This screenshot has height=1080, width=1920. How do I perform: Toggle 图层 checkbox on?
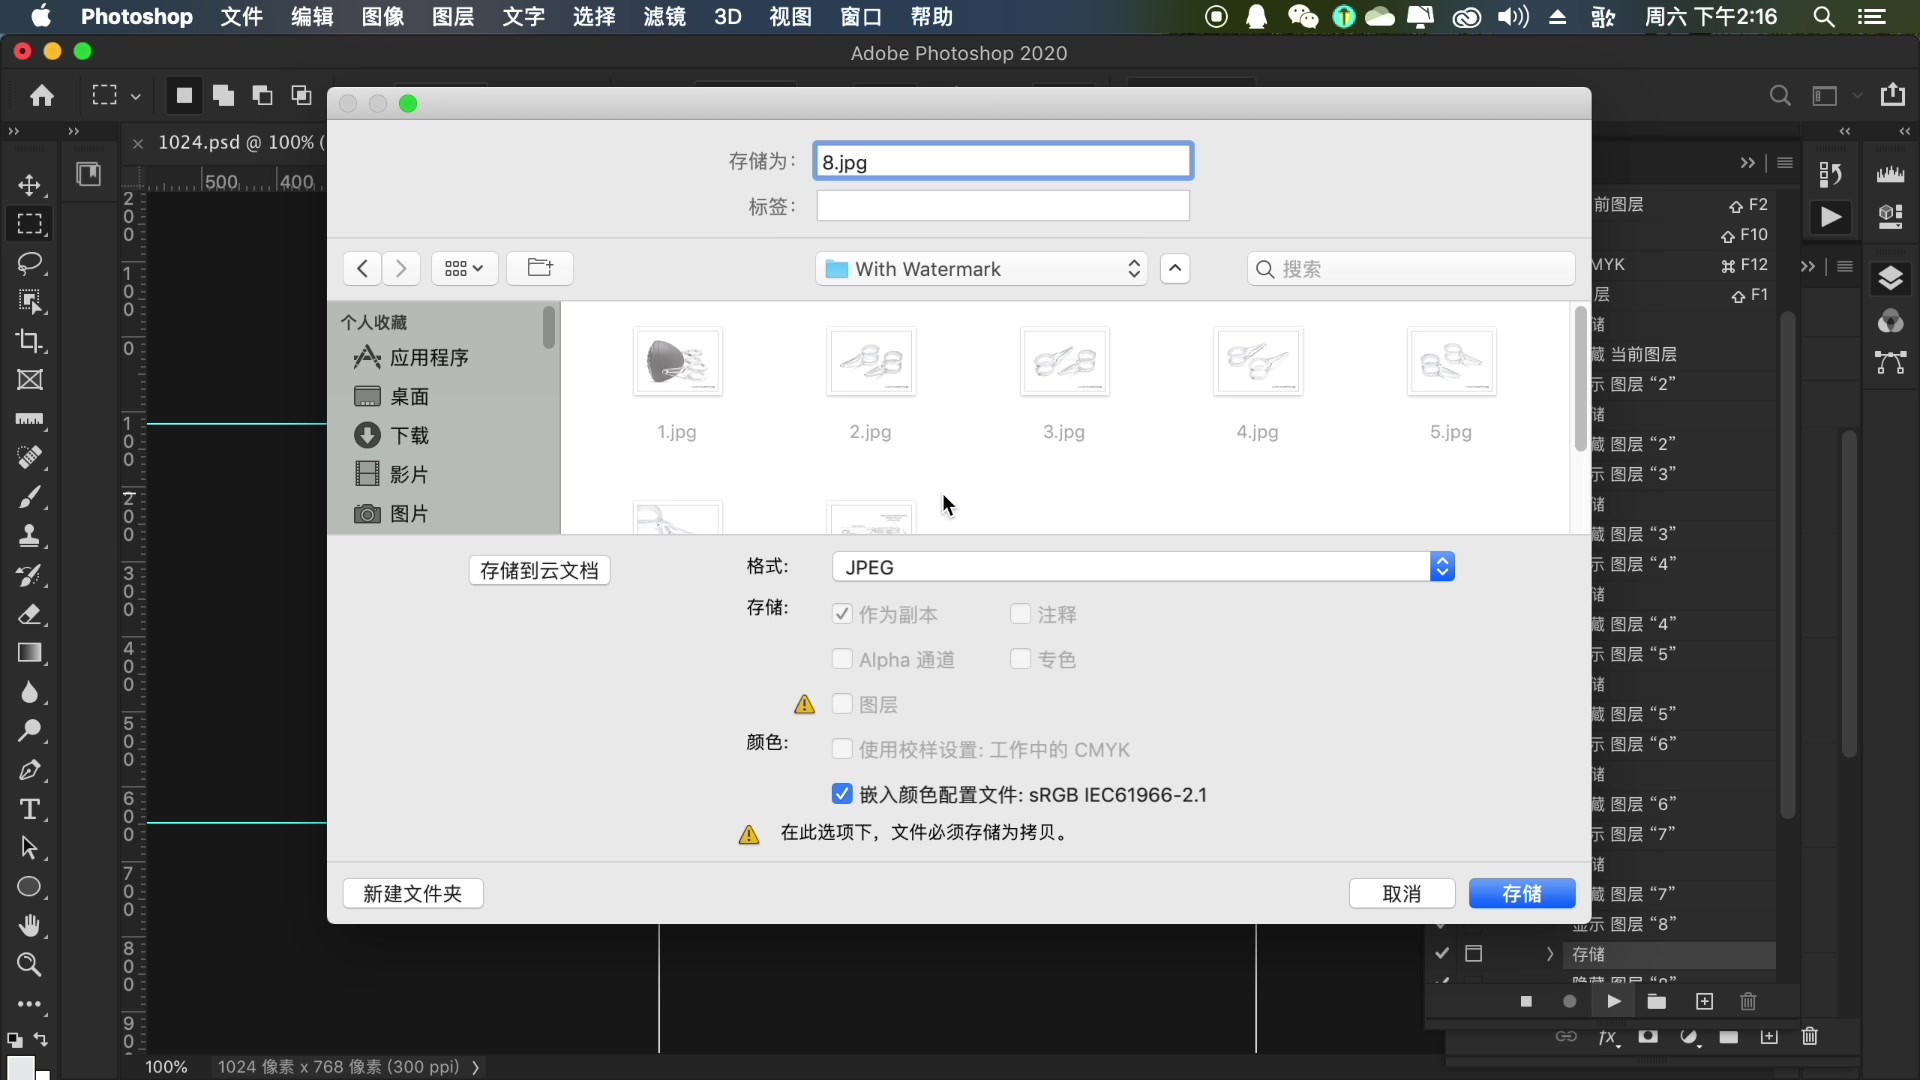pyautogui.click(x=843, y=703)
